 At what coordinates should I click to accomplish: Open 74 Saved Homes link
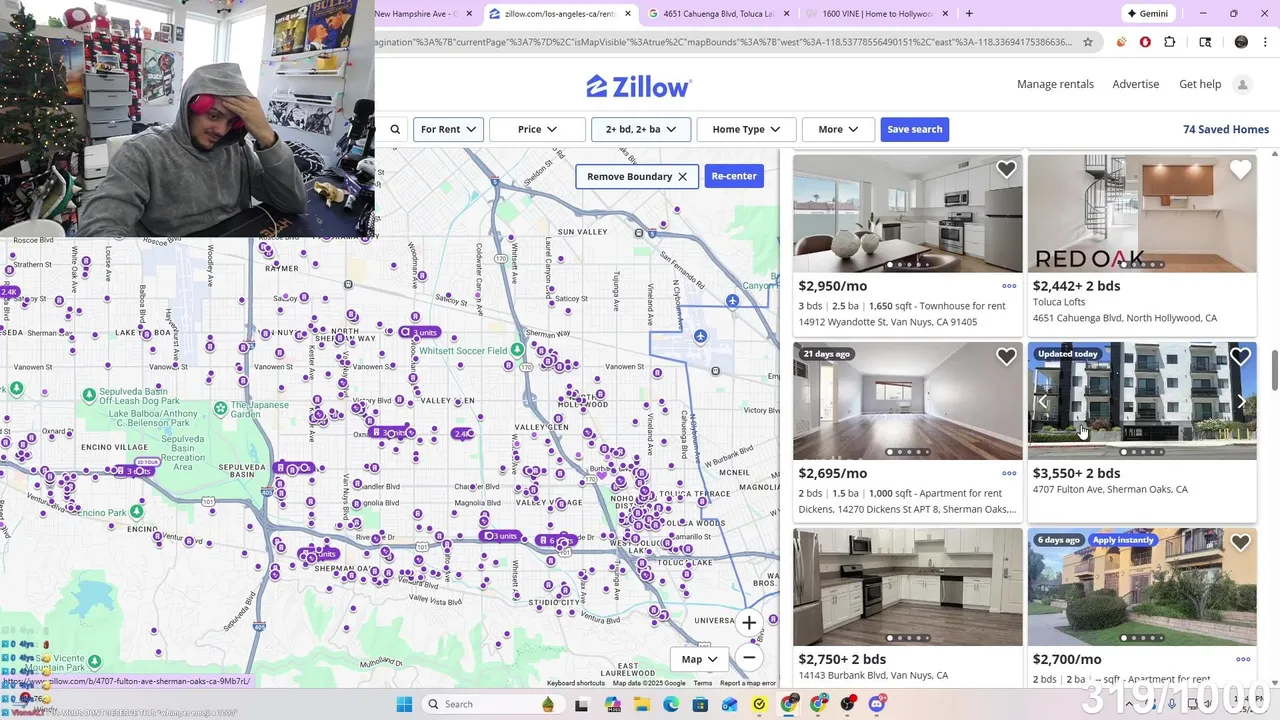click(1226, 129)
